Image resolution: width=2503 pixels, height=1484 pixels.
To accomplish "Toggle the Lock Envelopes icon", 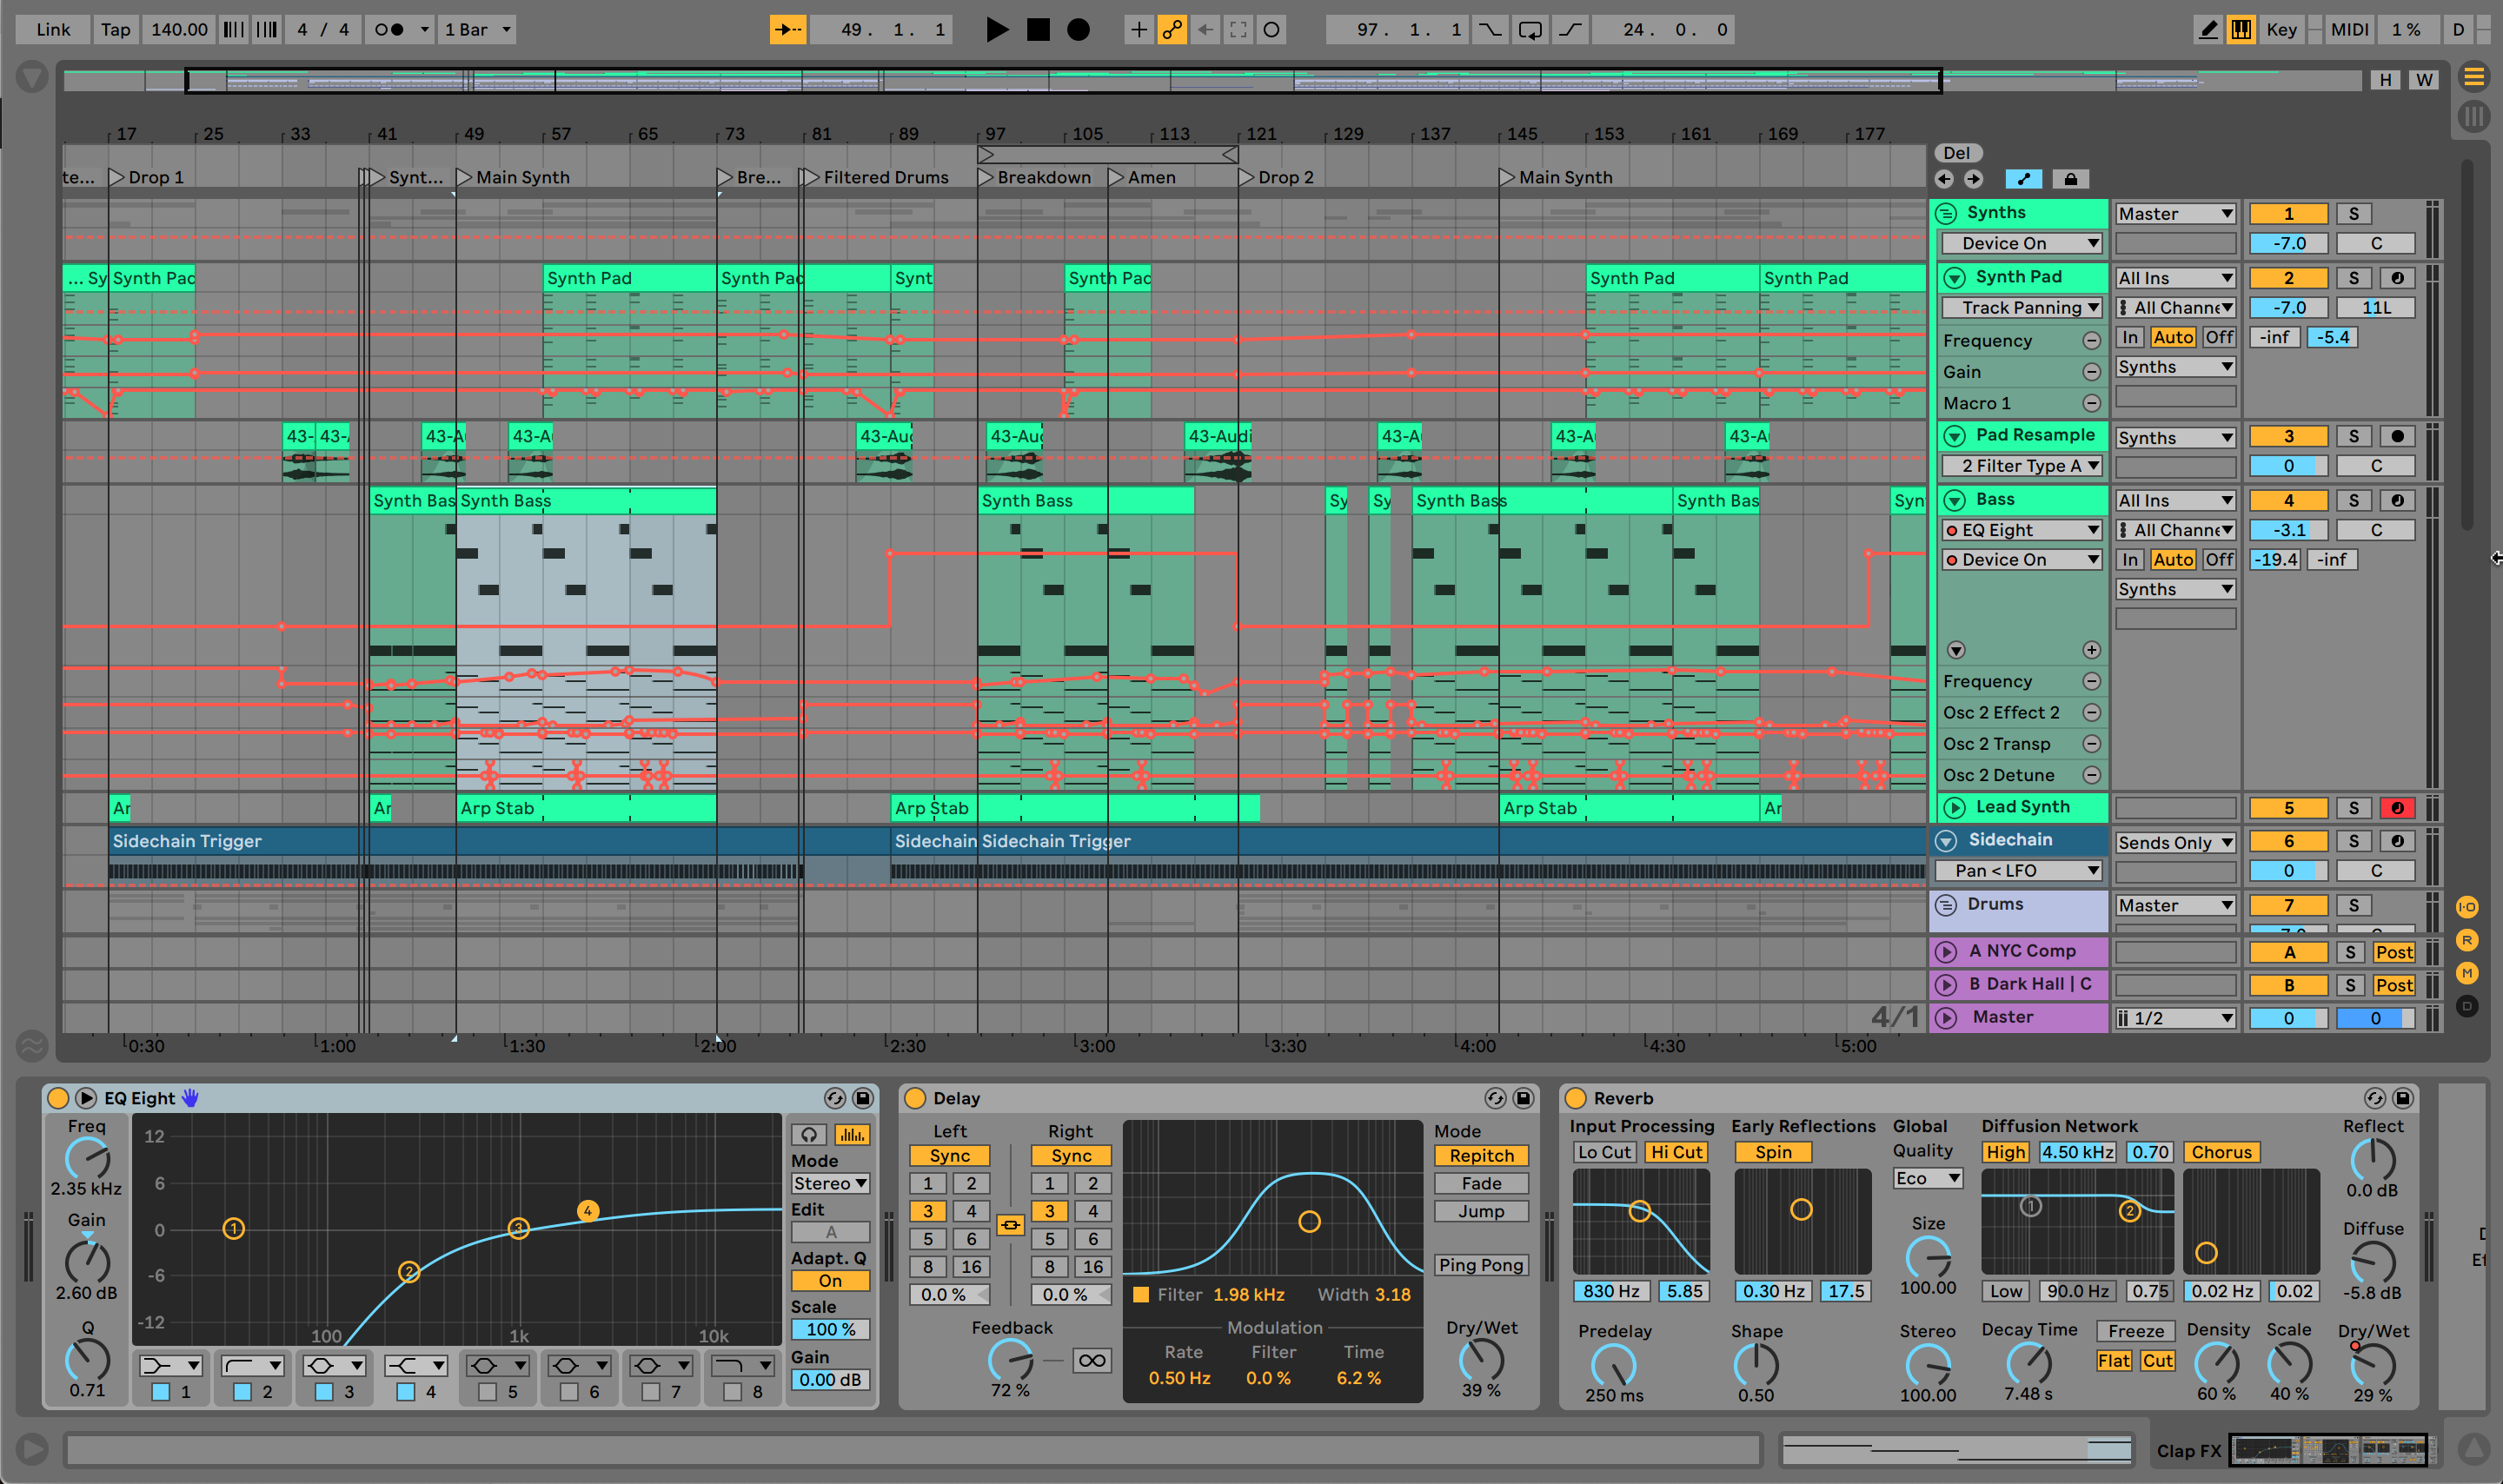I will (2070, 179).
